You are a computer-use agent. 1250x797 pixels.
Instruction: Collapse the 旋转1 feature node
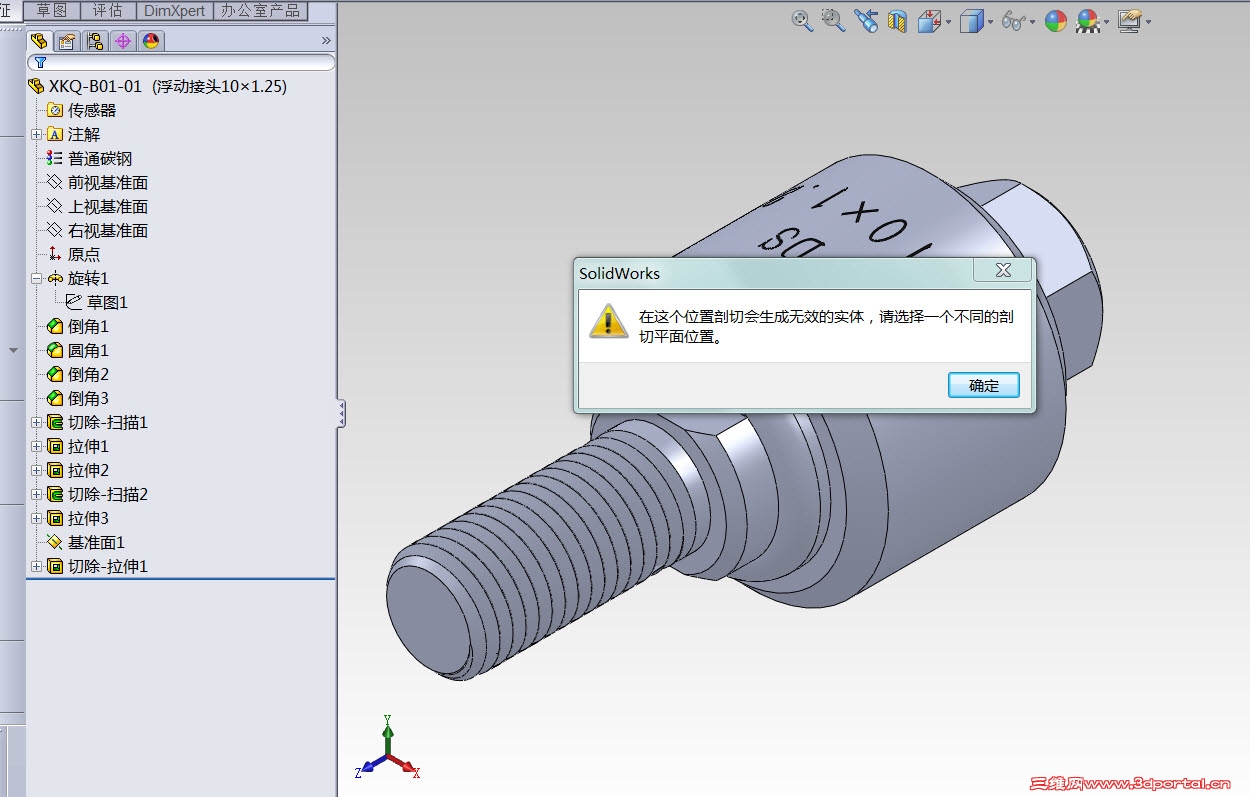coord(36,278)
